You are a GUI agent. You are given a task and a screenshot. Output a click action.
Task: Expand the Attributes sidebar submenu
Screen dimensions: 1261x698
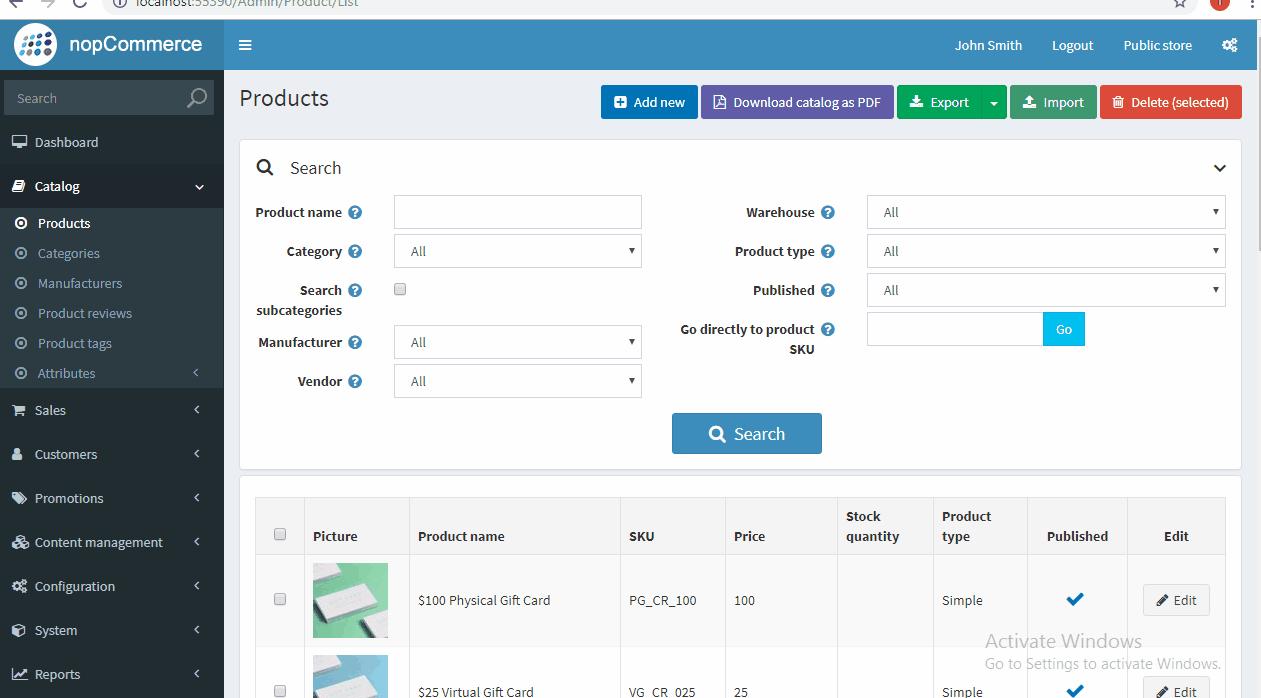coord(69,373)
